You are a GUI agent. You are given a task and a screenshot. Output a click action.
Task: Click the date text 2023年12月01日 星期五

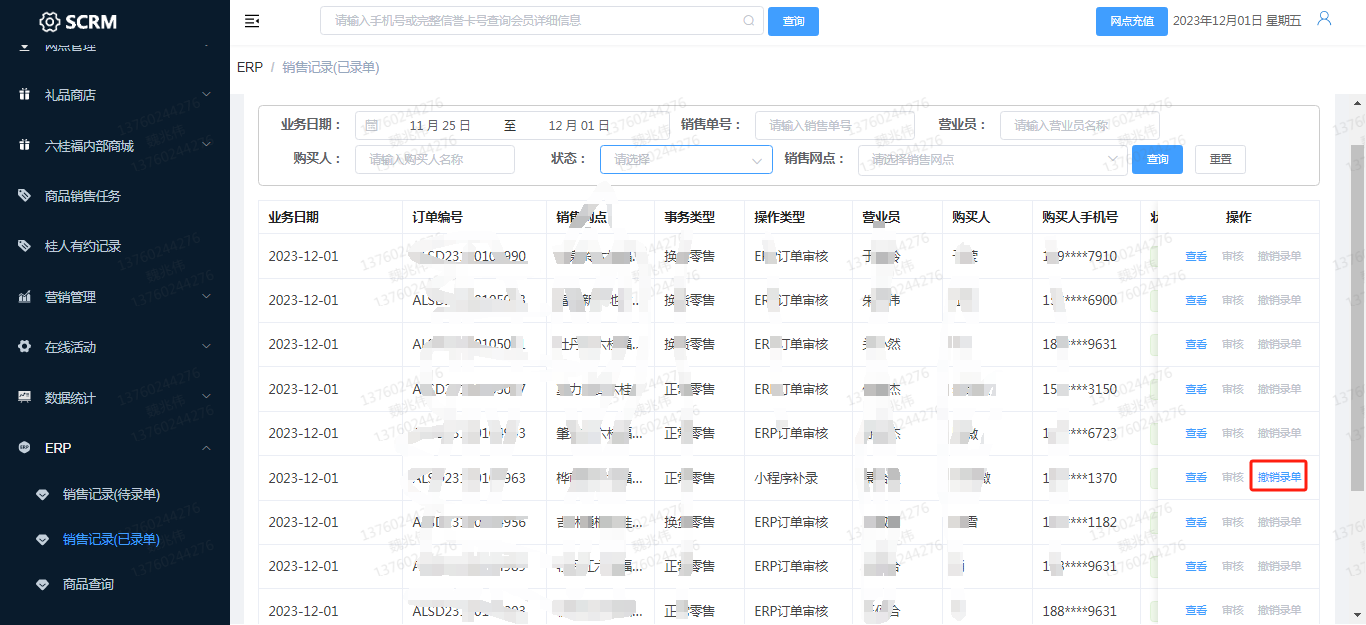pyautogui.click(x=1238, y=21)
